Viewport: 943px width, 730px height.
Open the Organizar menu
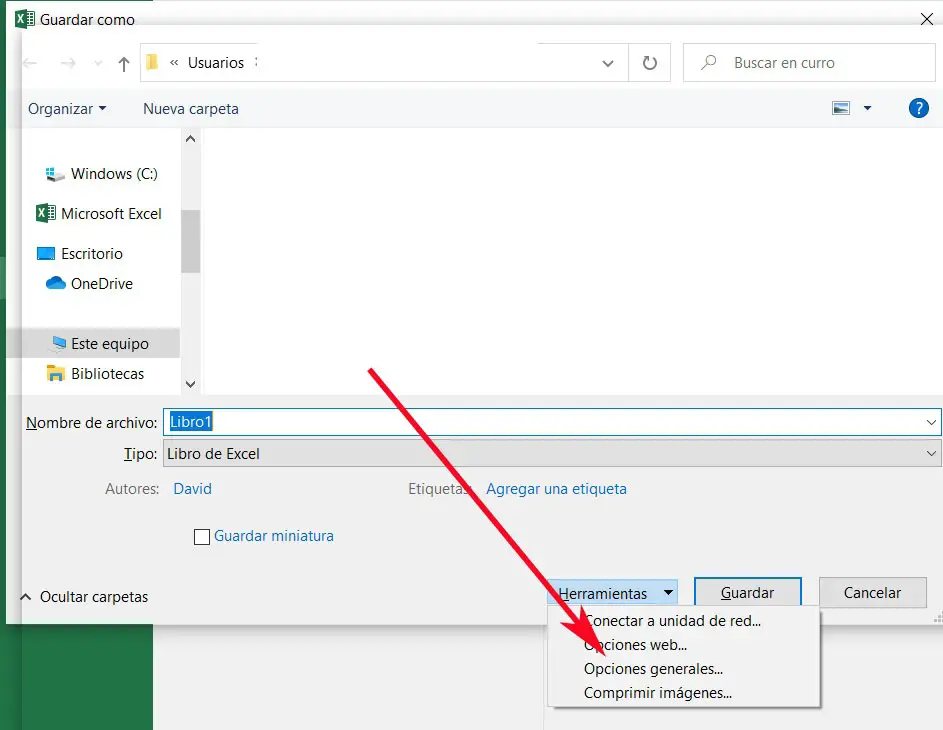(x=67, y=109)
